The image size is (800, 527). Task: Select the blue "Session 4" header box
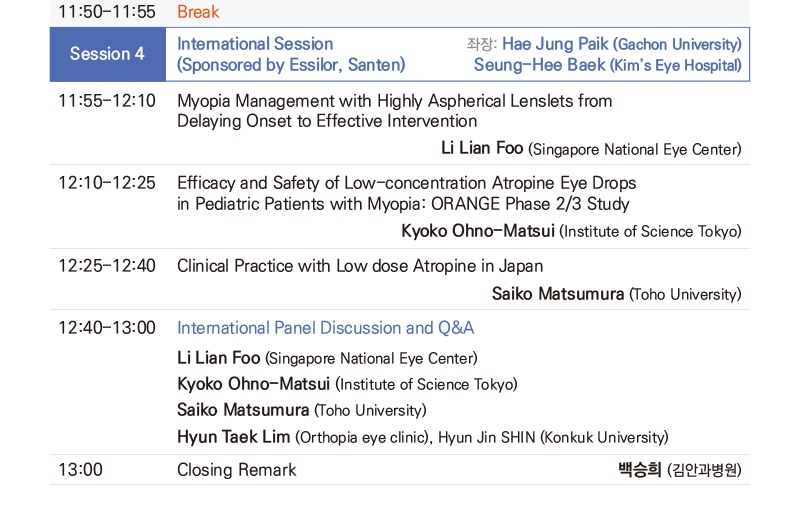tap(107, 54)
